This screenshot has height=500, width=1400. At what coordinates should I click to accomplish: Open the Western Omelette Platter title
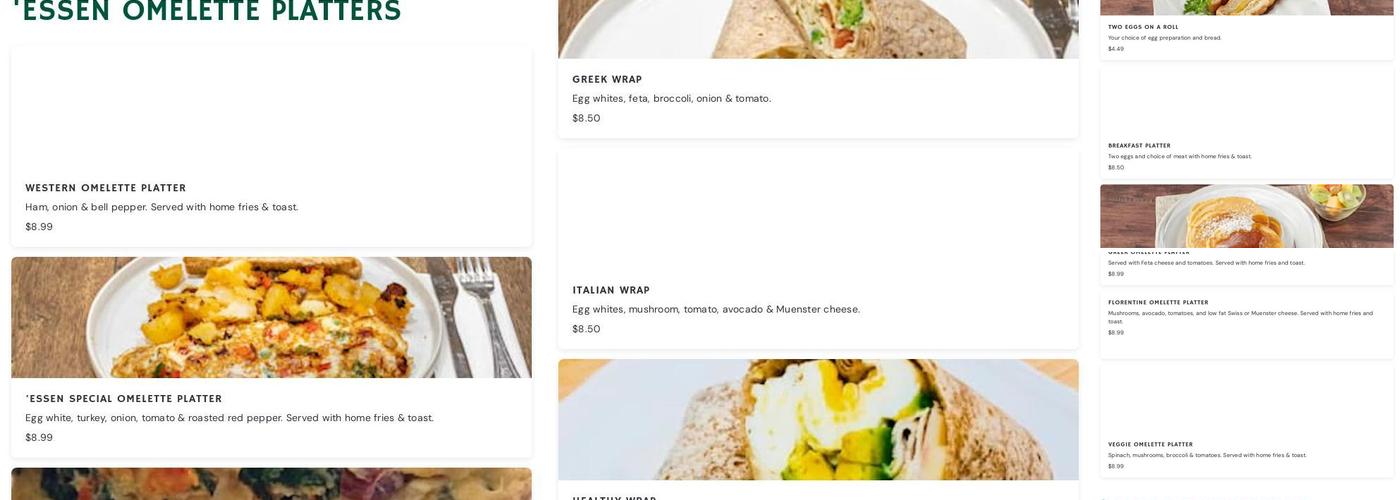point(106,188)
